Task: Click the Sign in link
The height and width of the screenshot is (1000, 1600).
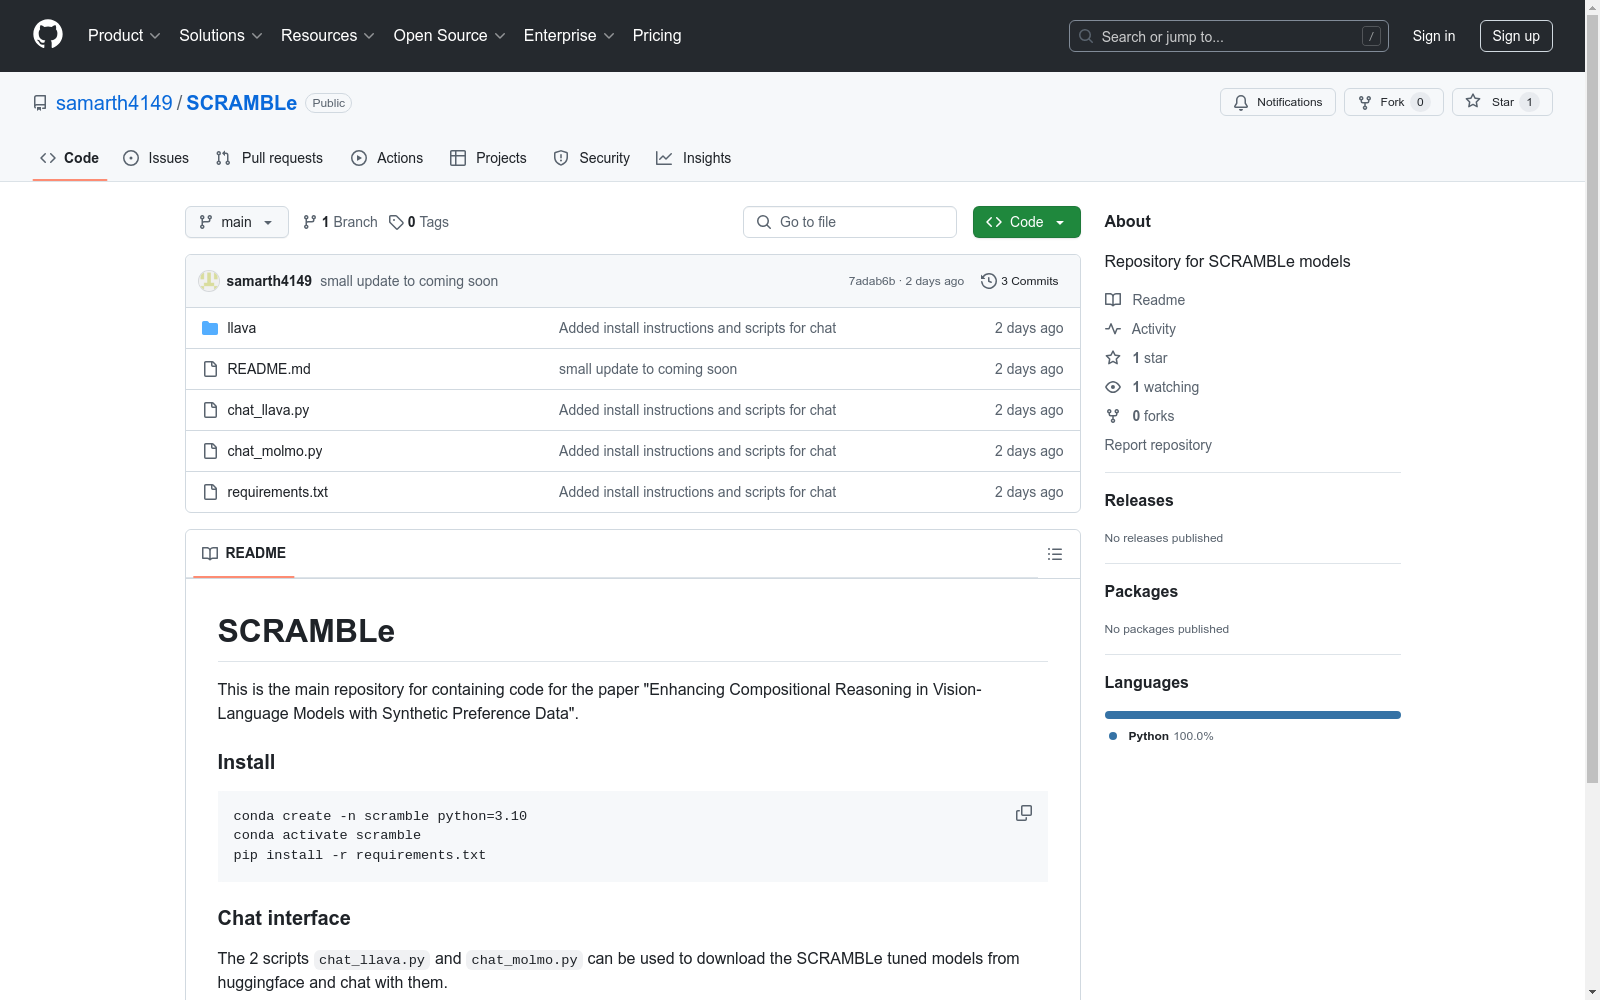Action: 1434,36
